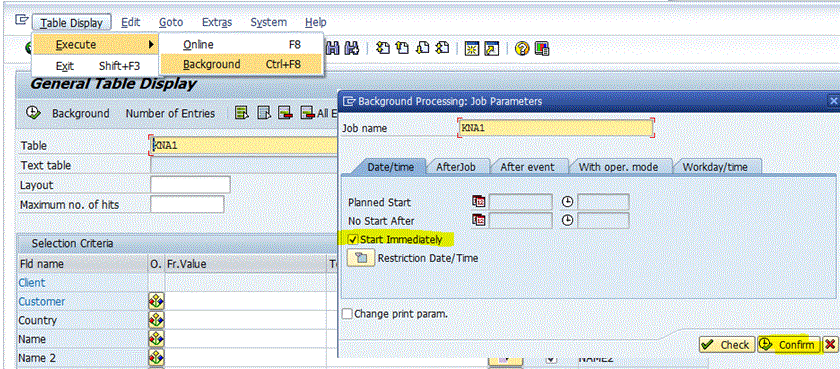This screenshot has width=840, height=369.
Task: Click the Find Next binoculars icon
Action: coord(351,49)
